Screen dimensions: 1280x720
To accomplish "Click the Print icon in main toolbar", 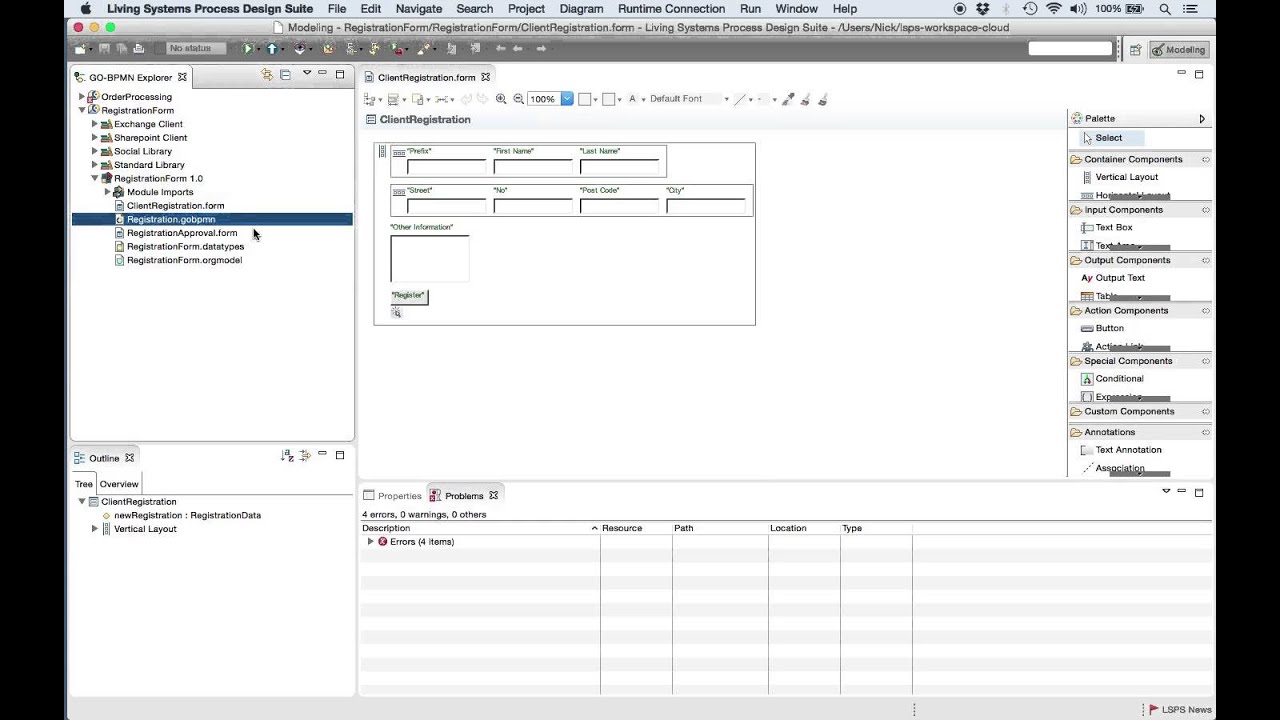I will (x=139, y=48).
